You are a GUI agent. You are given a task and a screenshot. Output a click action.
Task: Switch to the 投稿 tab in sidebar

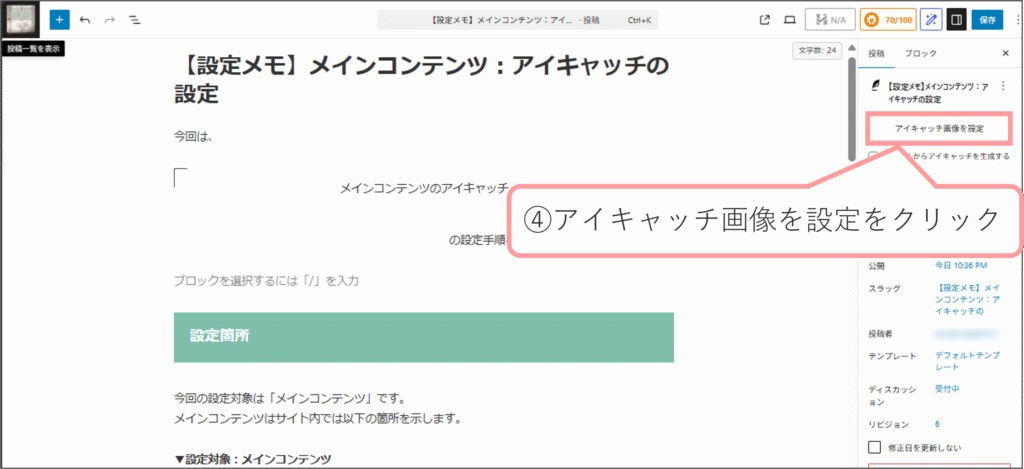click(x=876, y=53)
